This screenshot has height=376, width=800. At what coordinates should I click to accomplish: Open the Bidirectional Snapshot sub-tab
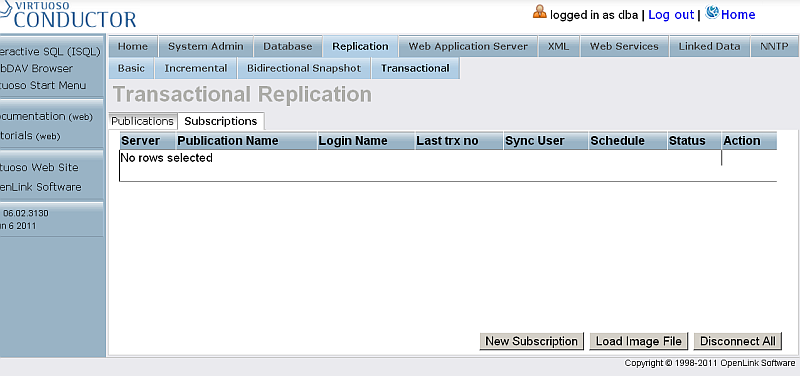click(x=304, y=68)
